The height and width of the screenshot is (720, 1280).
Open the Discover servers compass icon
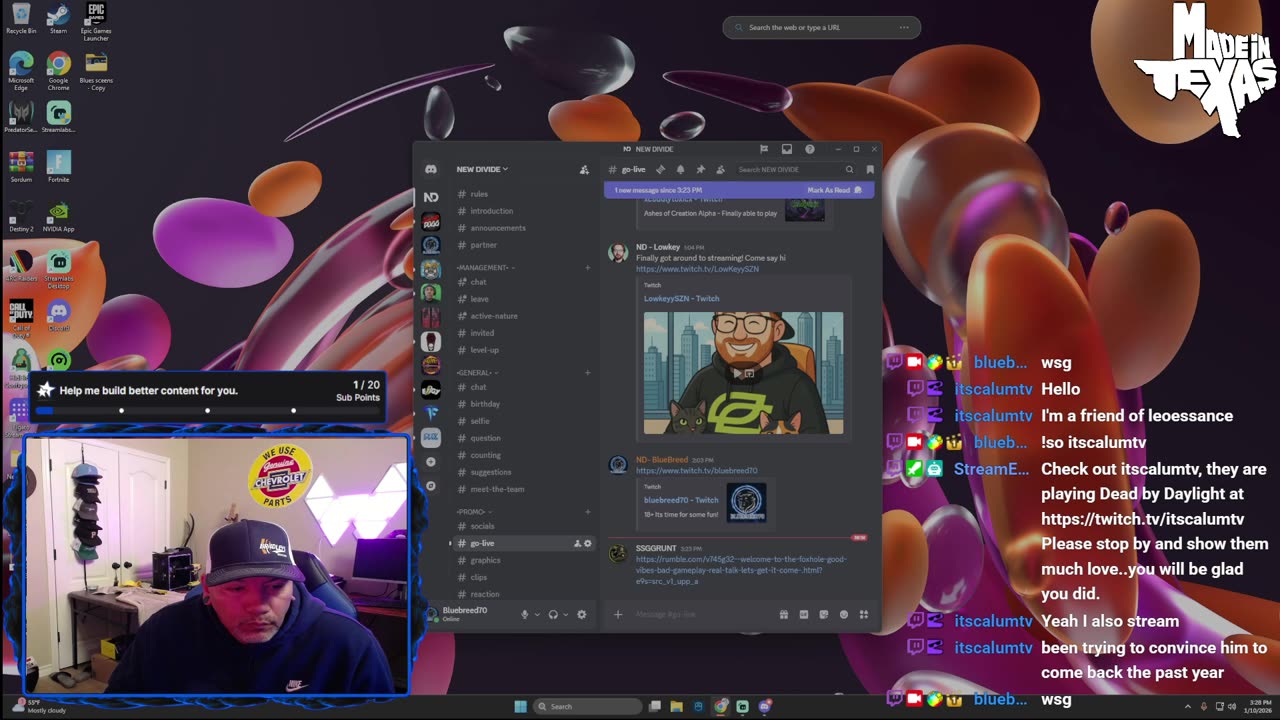(431, 486)
